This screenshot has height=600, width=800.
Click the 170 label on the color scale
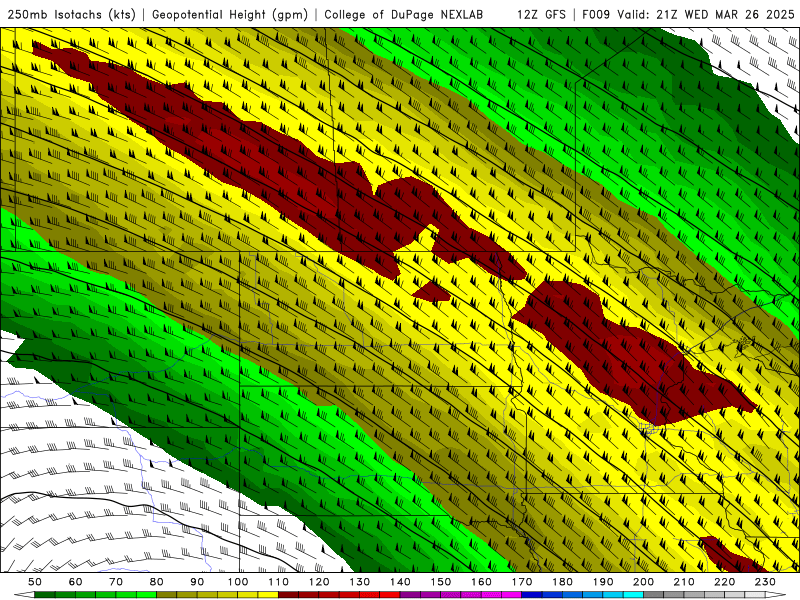[522, 582]
